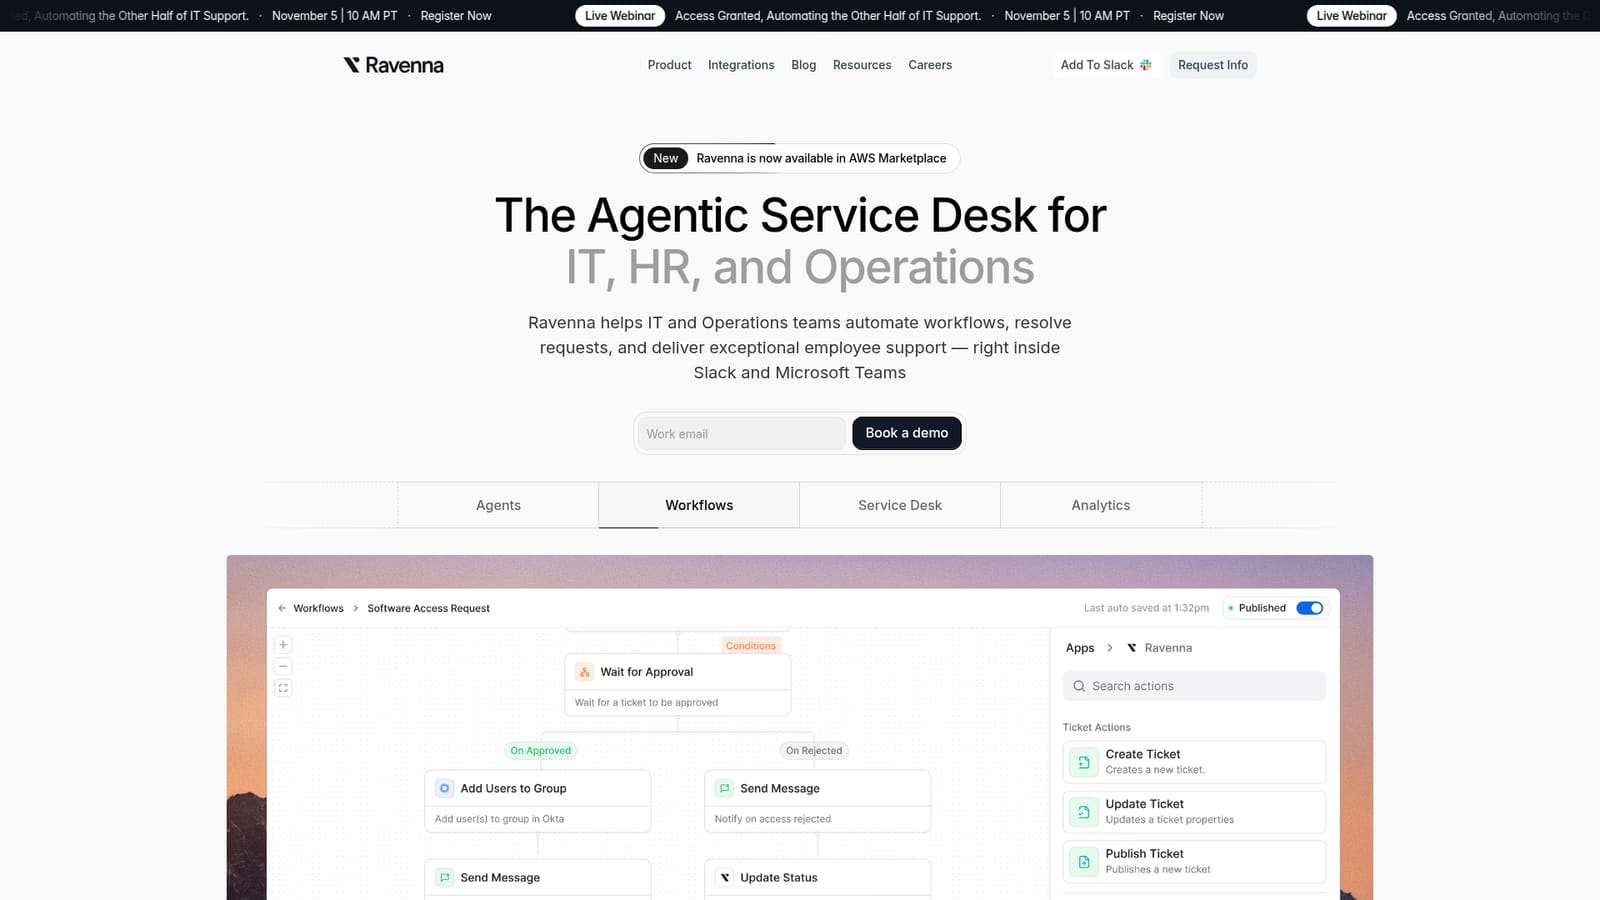
Task: Click the AWS Marketplace announcement pill
Action: [800, 158]
